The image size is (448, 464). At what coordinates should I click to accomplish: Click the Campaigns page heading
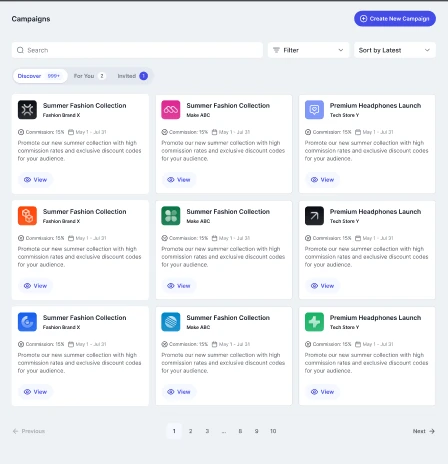(31, 19)
